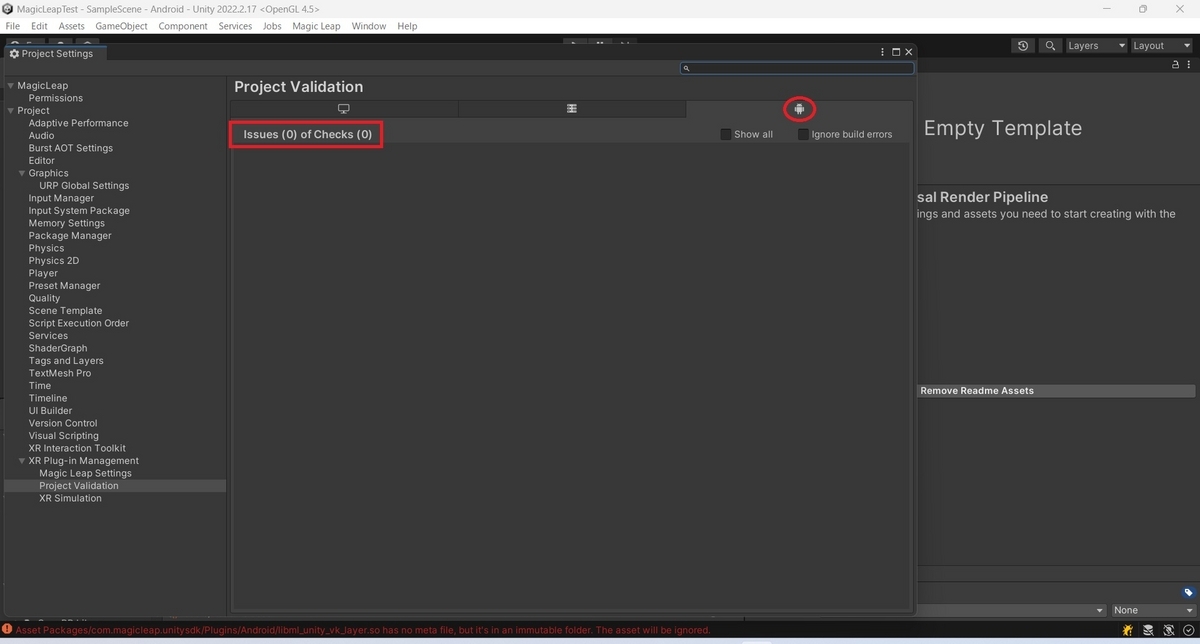
Task: Open the Inspector three-dot options menu
Action: click(1189, 64)
